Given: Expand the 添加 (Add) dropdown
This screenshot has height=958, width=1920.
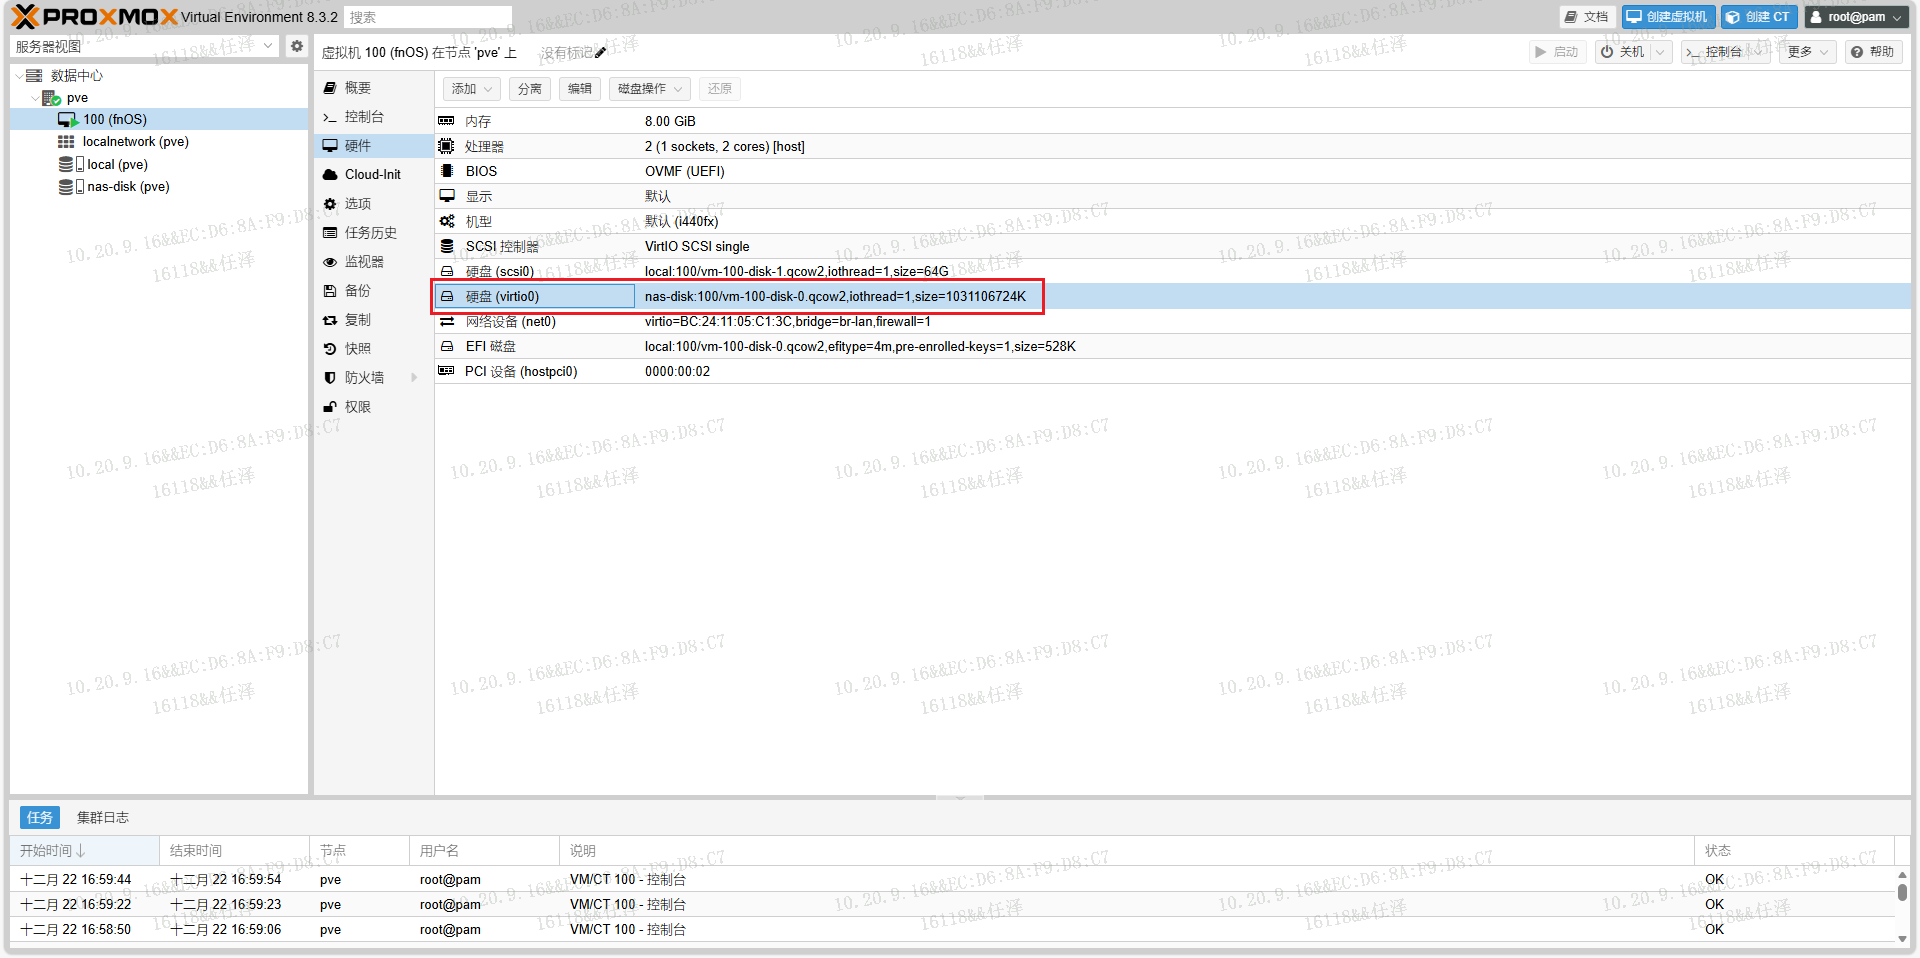Looking at the screenshot, I should tap(471, 89).
